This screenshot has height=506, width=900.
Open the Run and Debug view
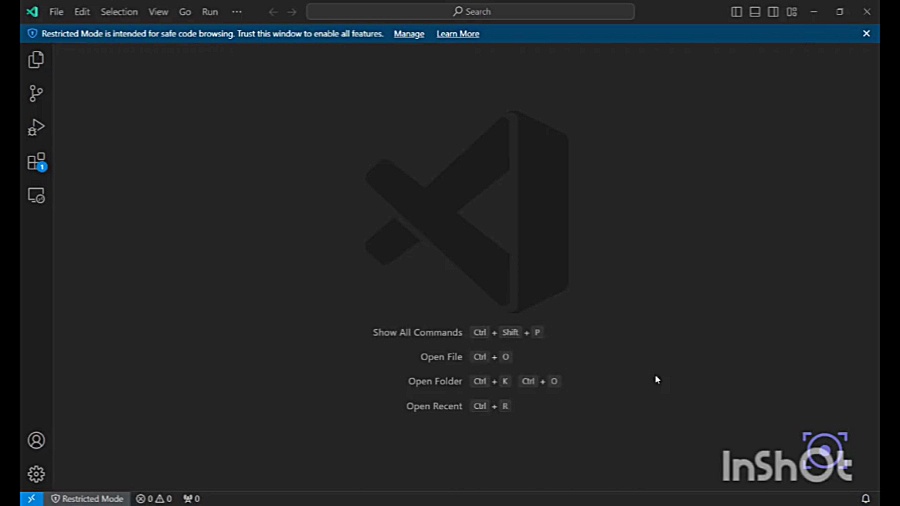pos(36,127)
